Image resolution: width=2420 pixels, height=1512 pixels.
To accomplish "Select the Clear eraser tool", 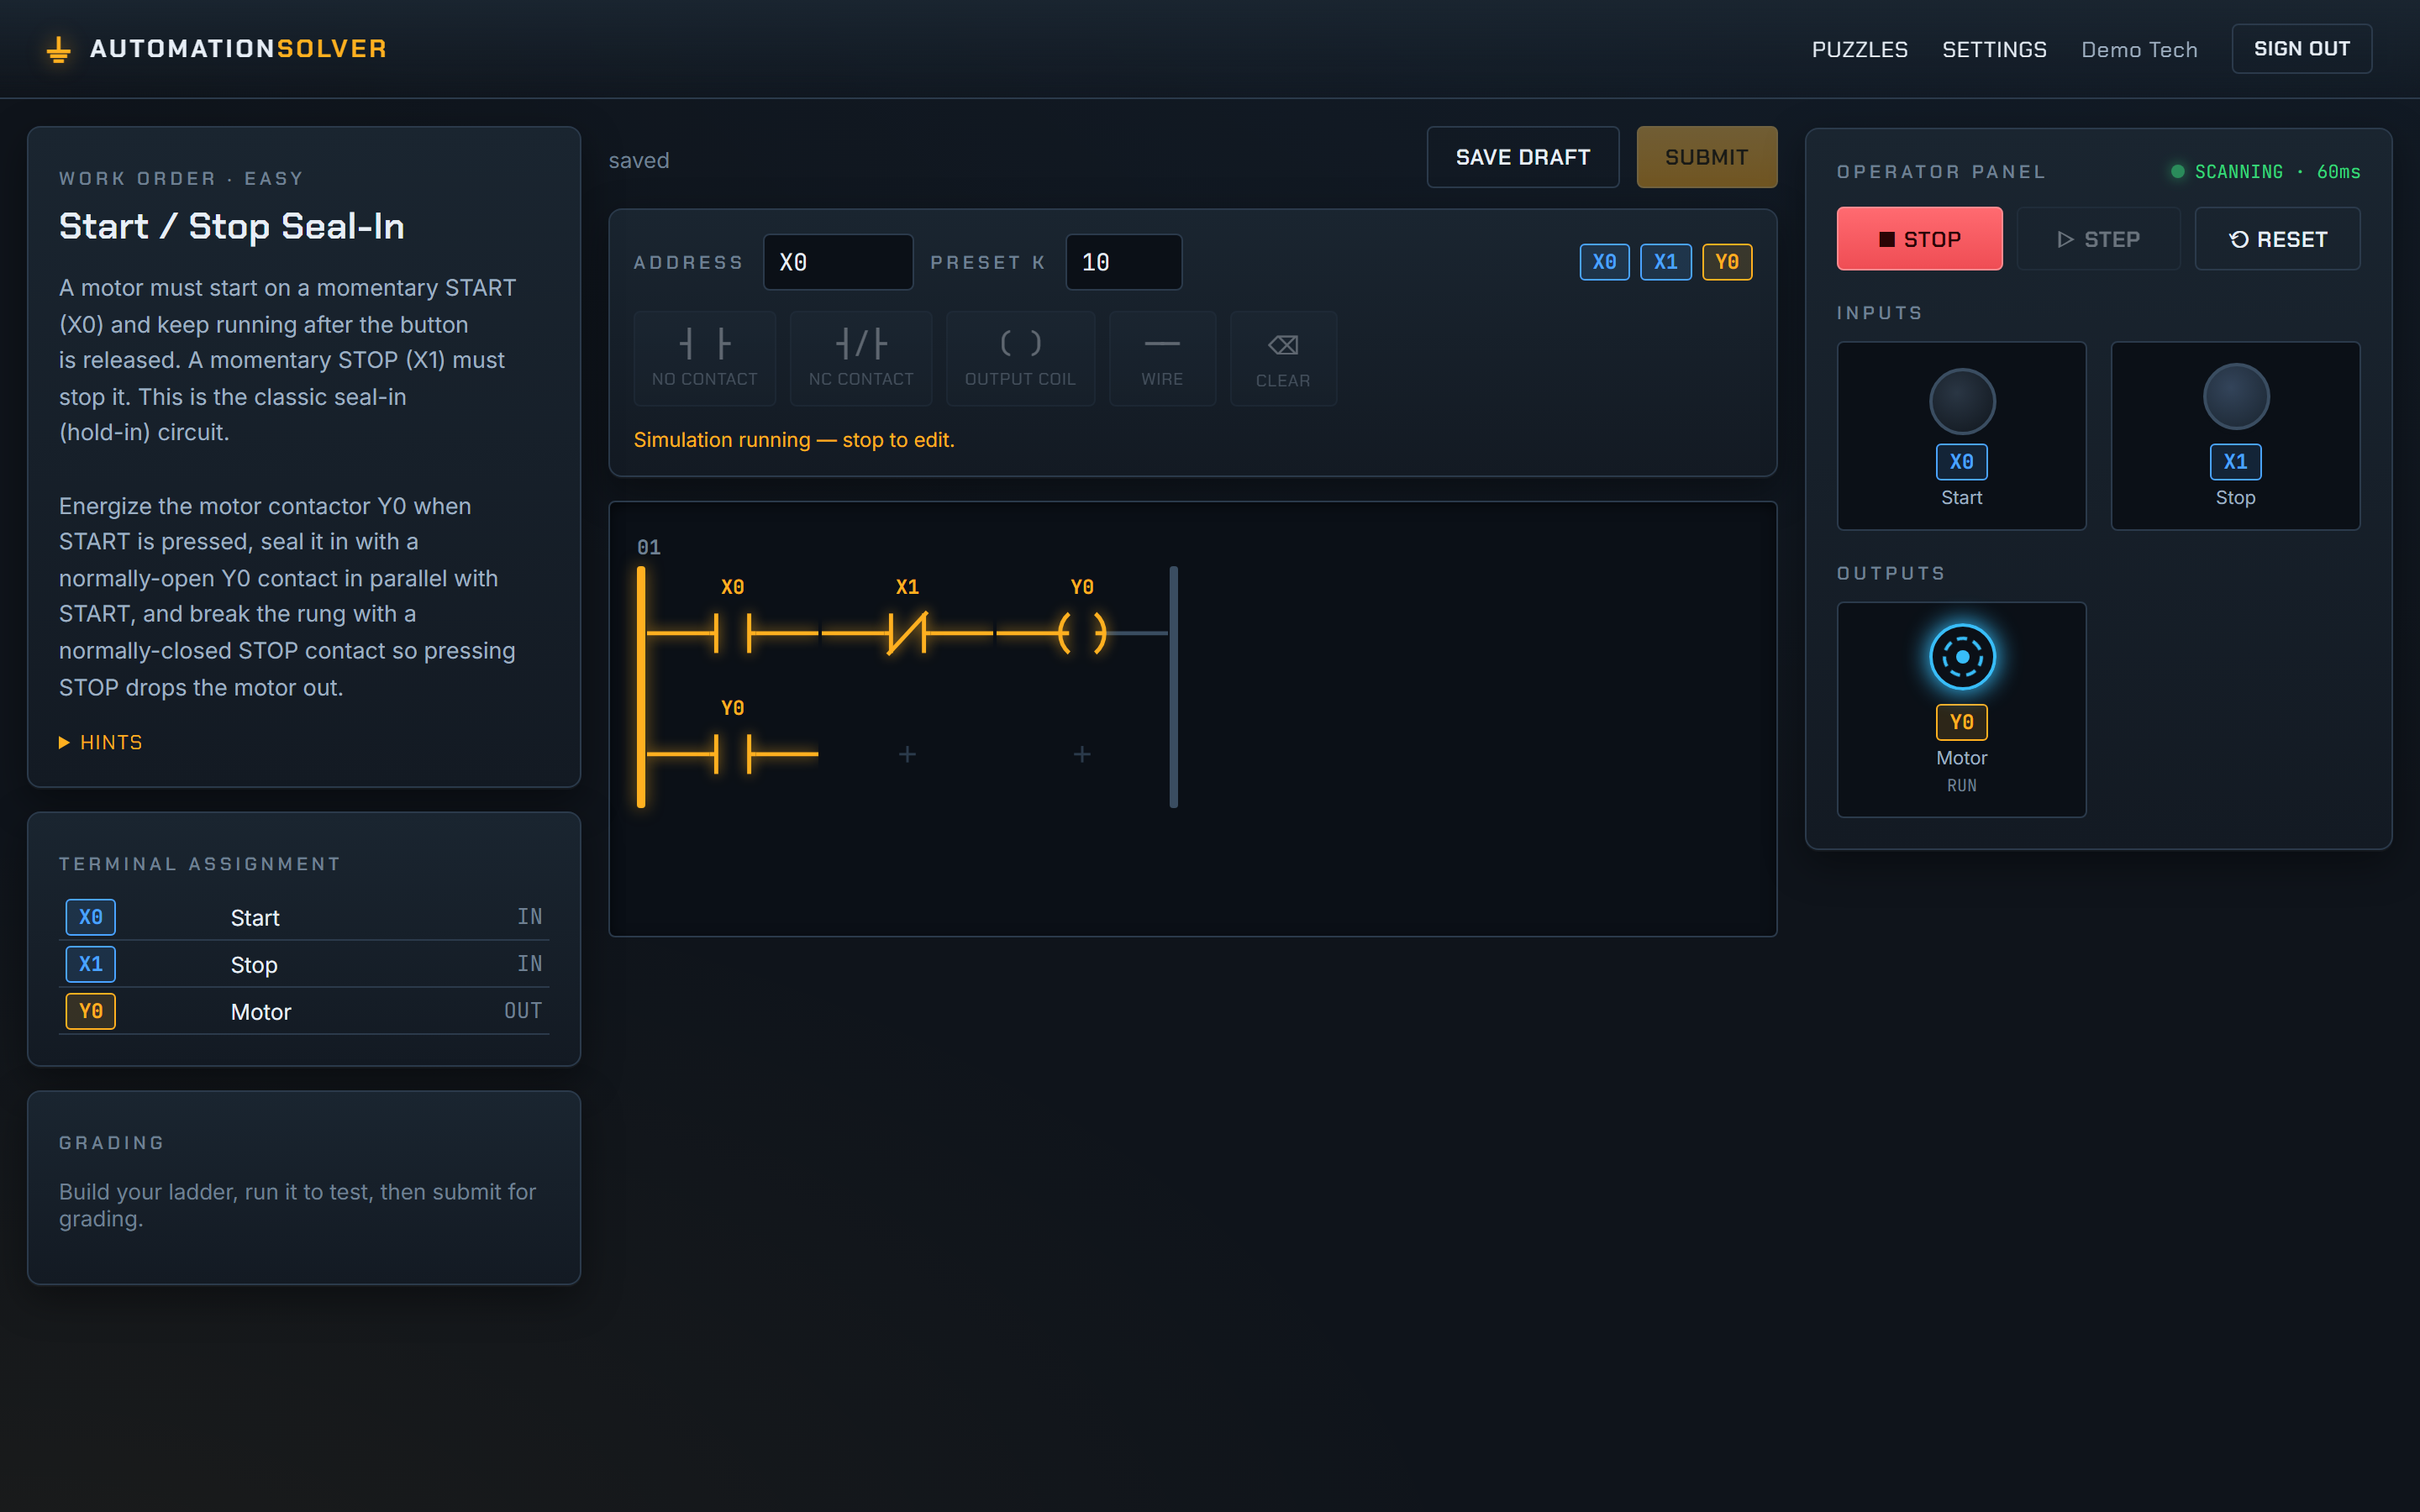I will [x=1283, y=358].
